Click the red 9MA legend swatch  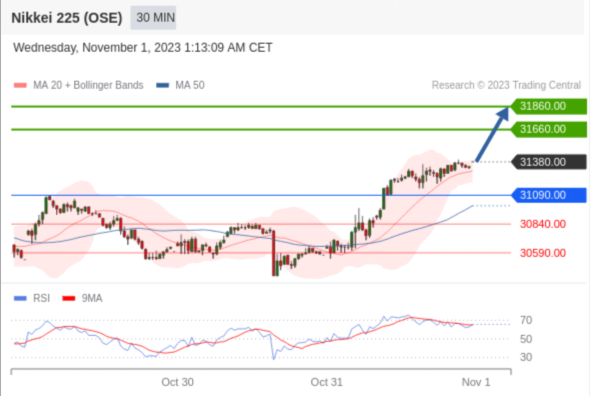point(69,298)
